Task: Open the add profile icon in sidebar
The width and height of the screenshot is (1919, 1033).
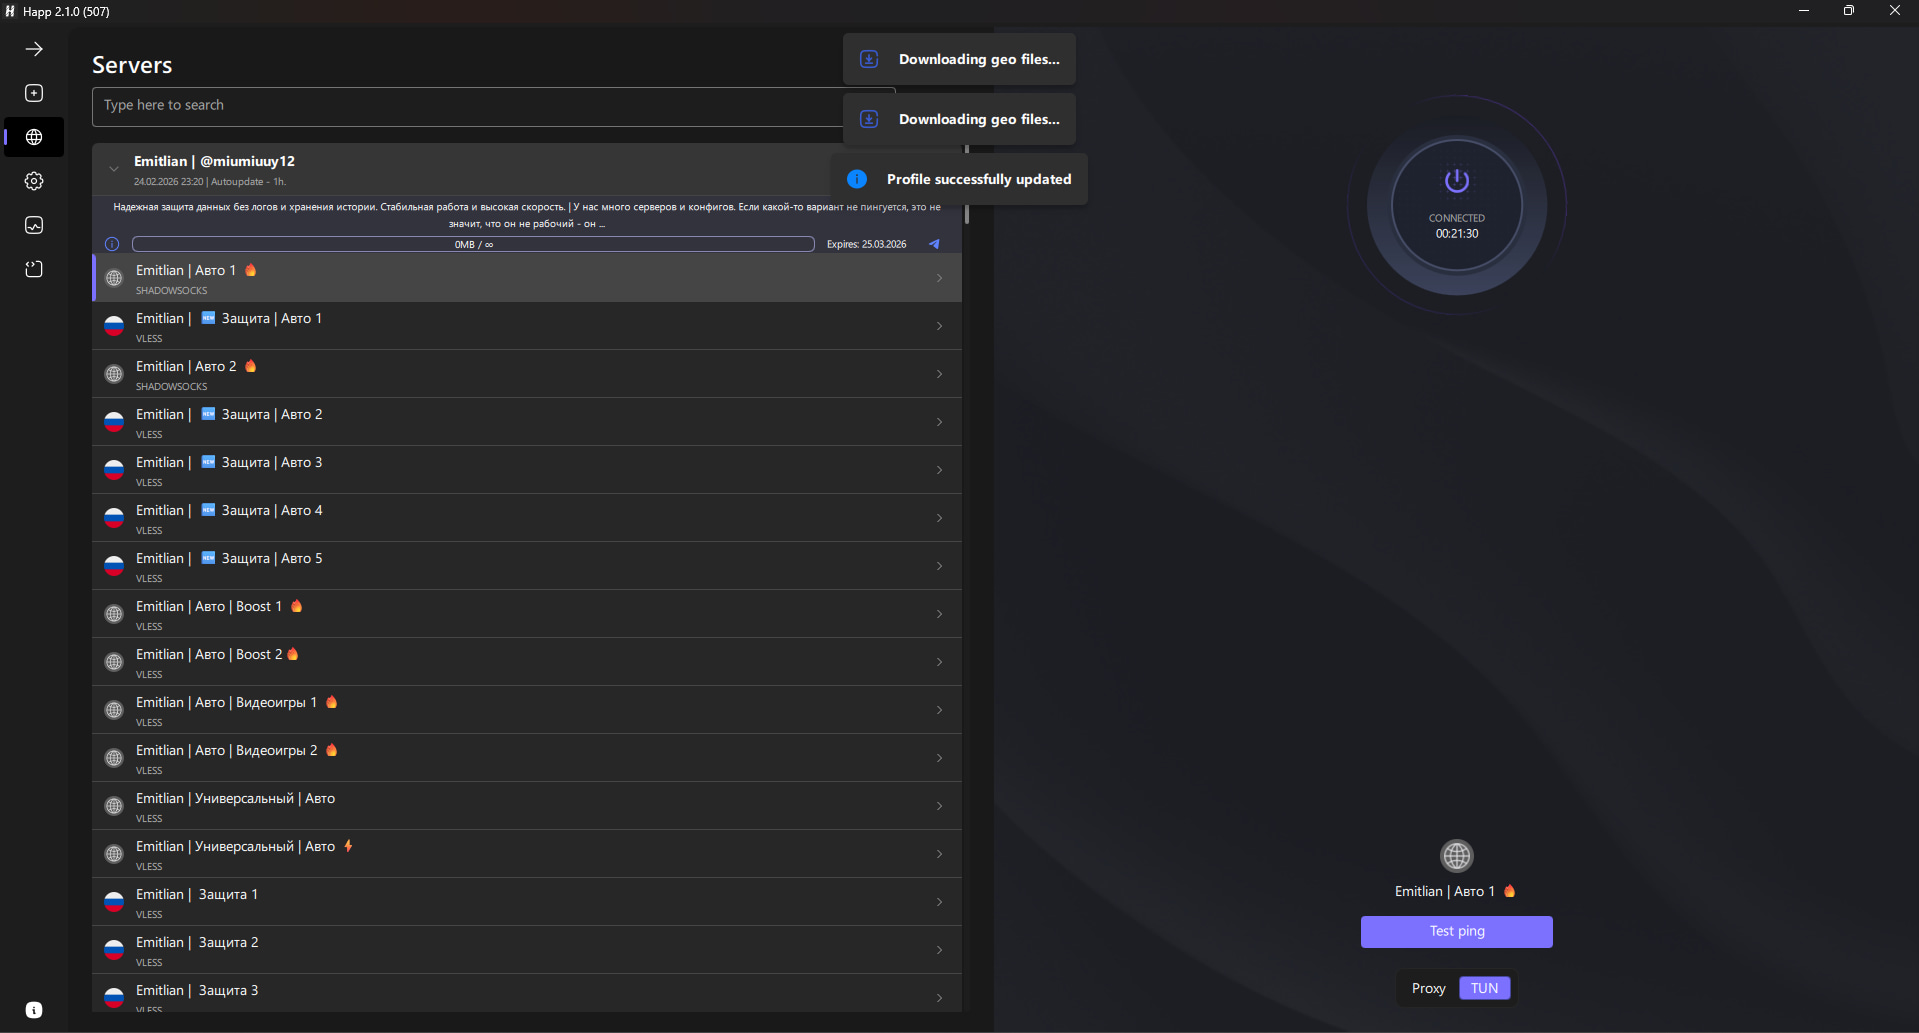Action: click(34, 93)
